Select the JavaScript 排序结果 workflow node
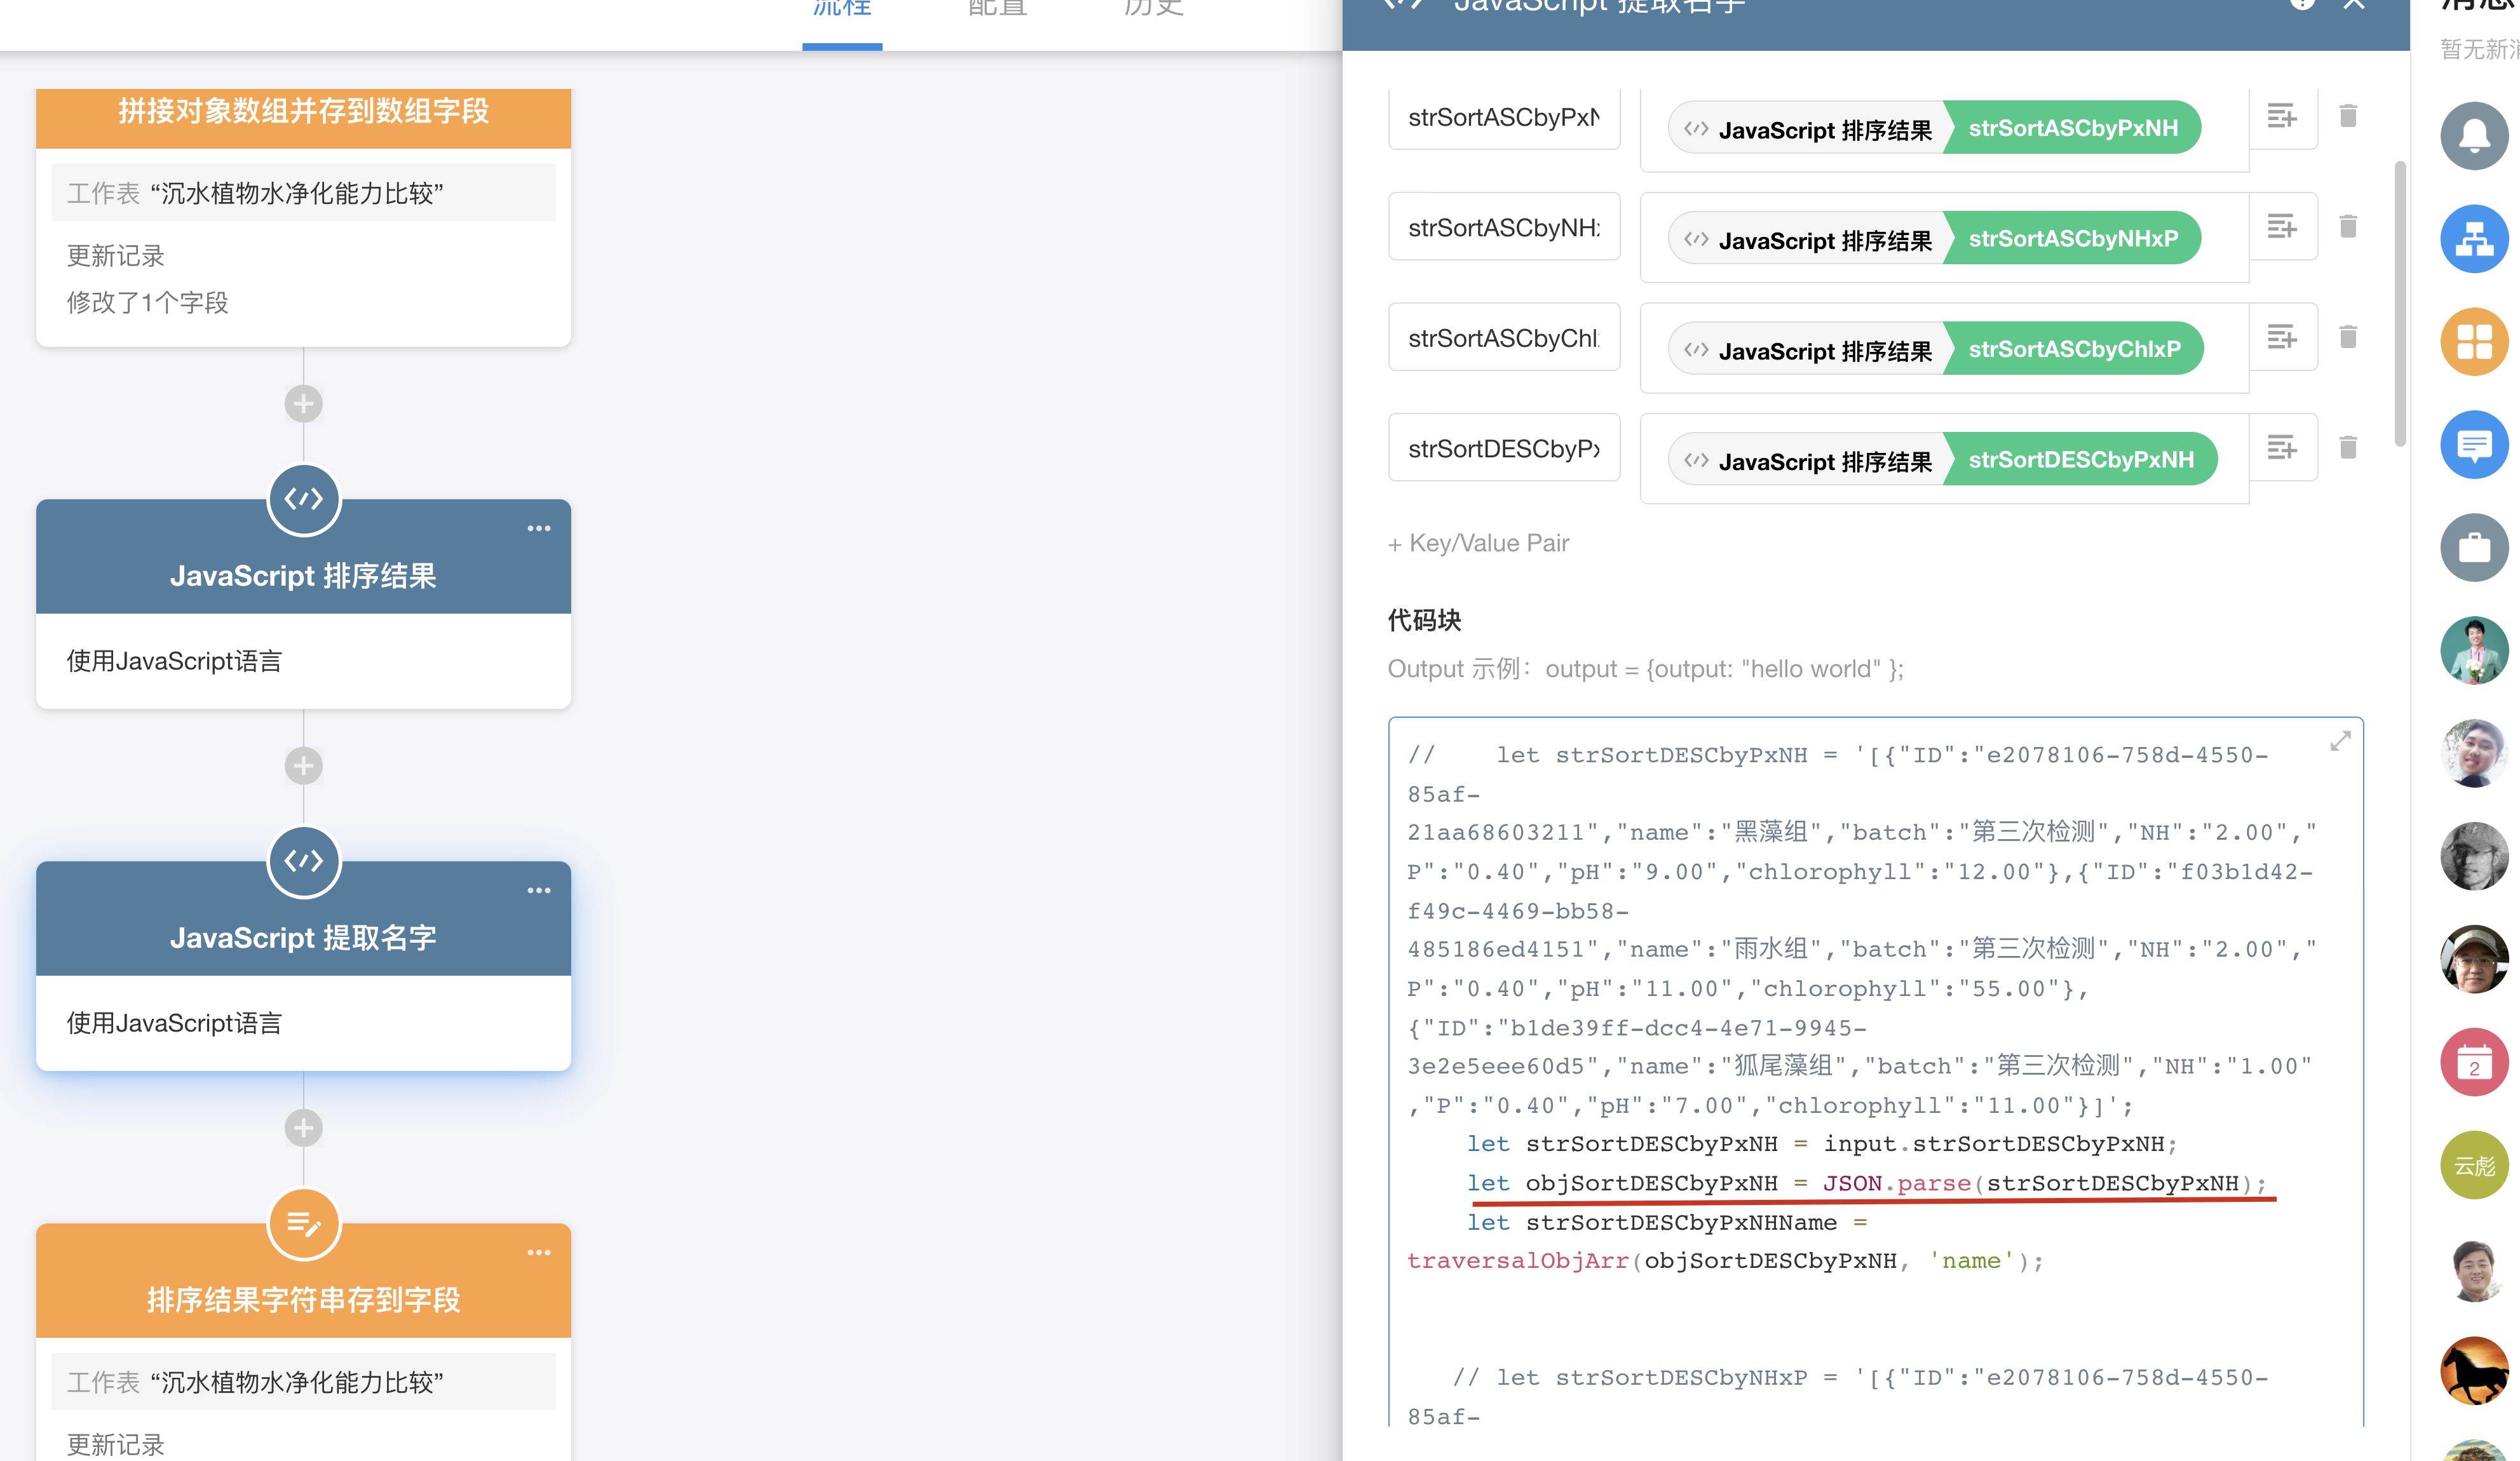Viewport: 2520px width, 1461px height. coord(303,576)
